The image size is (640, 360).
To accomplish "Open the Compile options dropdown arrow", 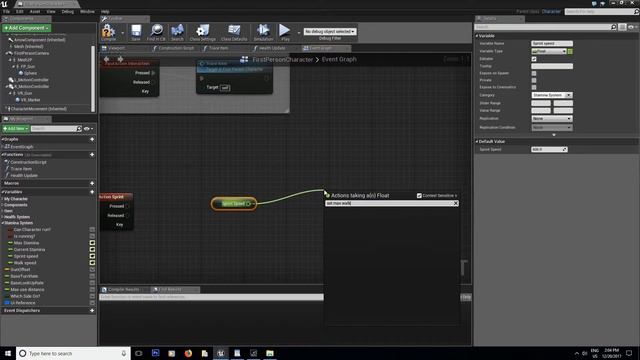I will (122, 33).
